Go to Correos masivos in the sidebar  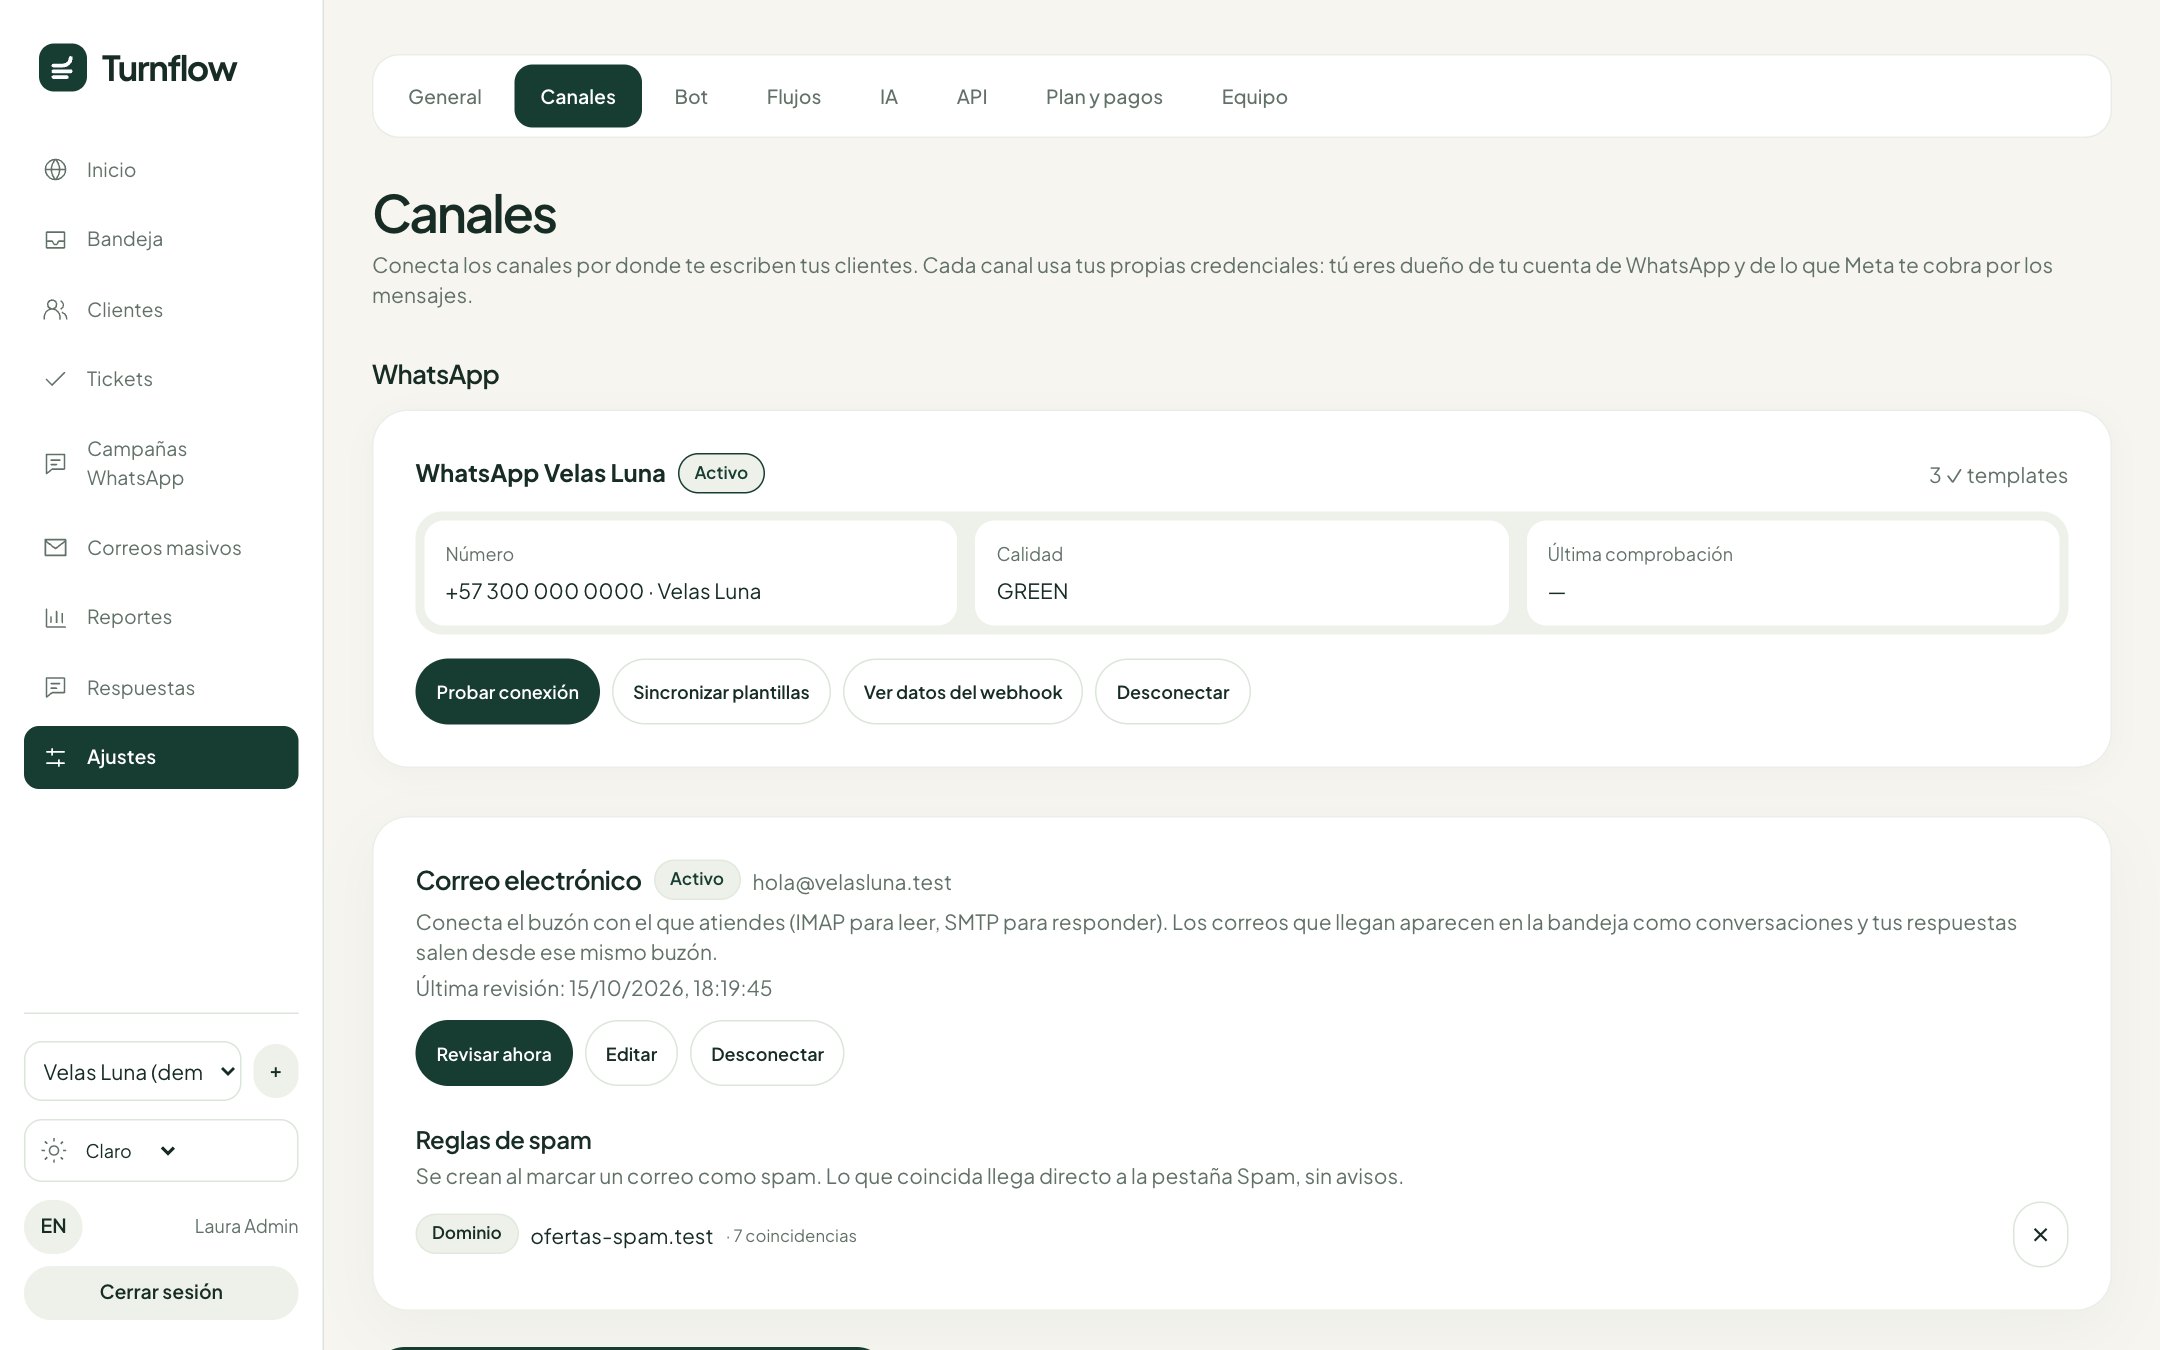(x=161, y=548)
